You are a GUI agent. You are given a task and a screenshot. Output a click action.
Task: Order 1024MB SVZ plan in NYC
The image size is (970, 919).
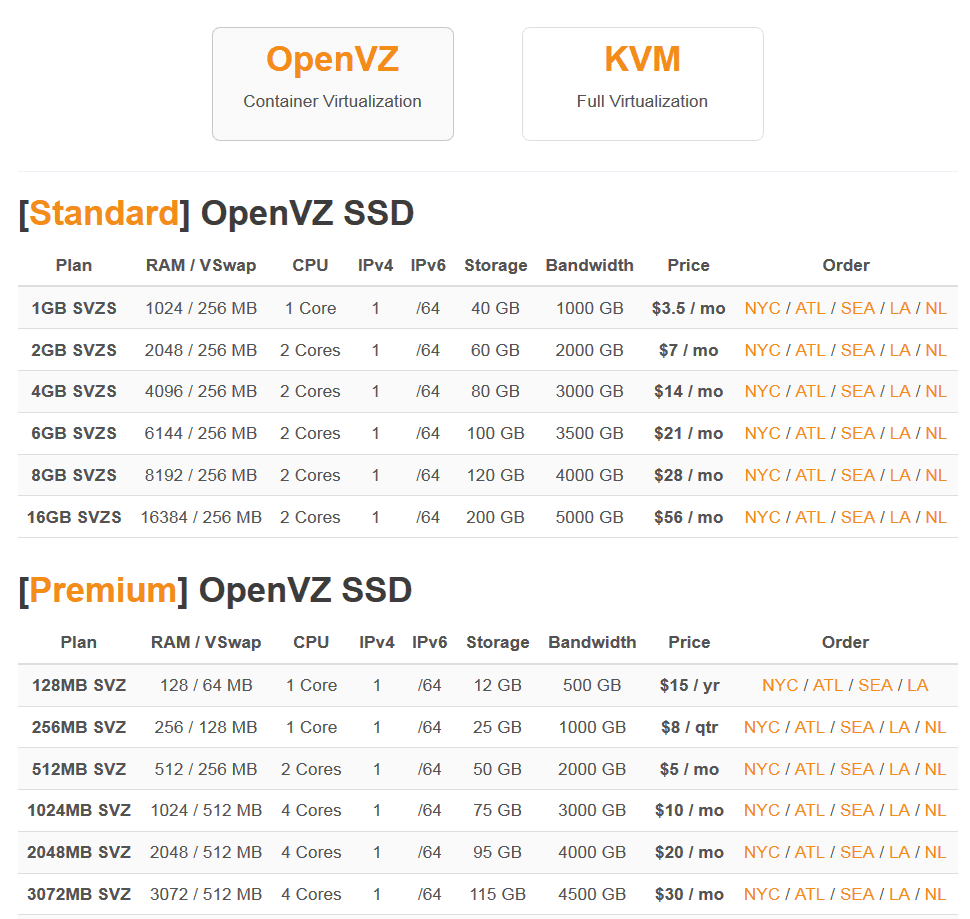(762, 810)
